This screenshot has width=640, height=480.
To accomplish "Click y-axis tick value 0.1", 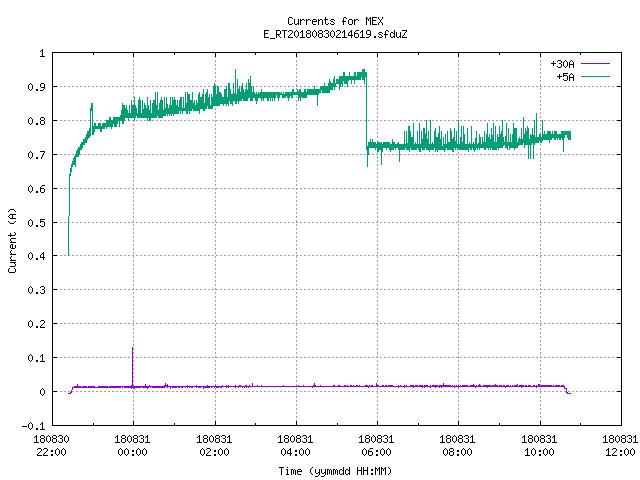I will click(36, 358).
